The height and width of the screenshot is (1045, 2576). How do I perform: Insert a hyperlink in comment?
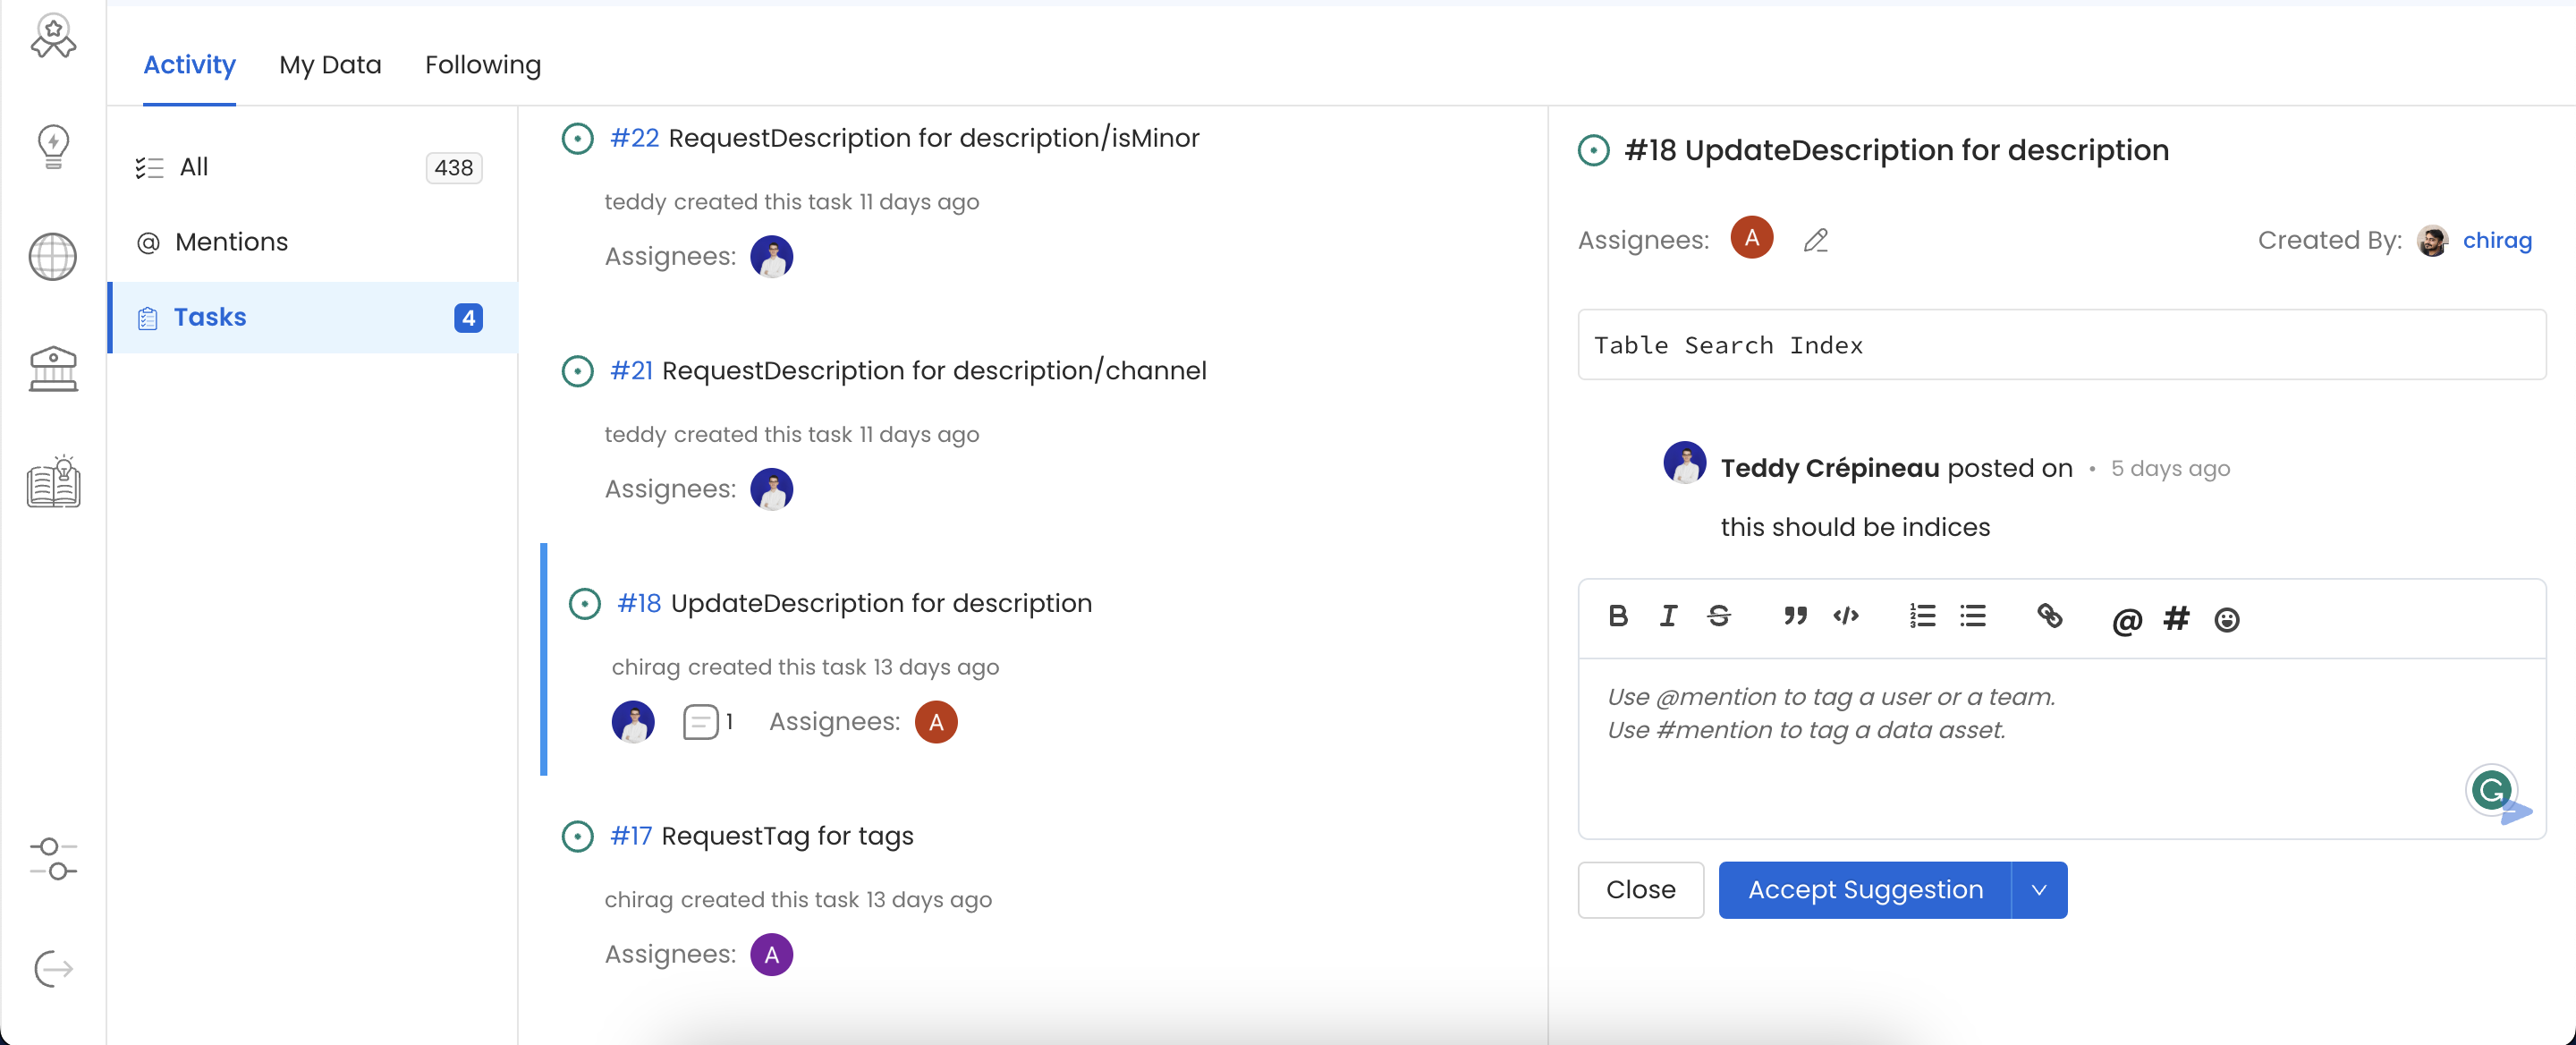2049,616
